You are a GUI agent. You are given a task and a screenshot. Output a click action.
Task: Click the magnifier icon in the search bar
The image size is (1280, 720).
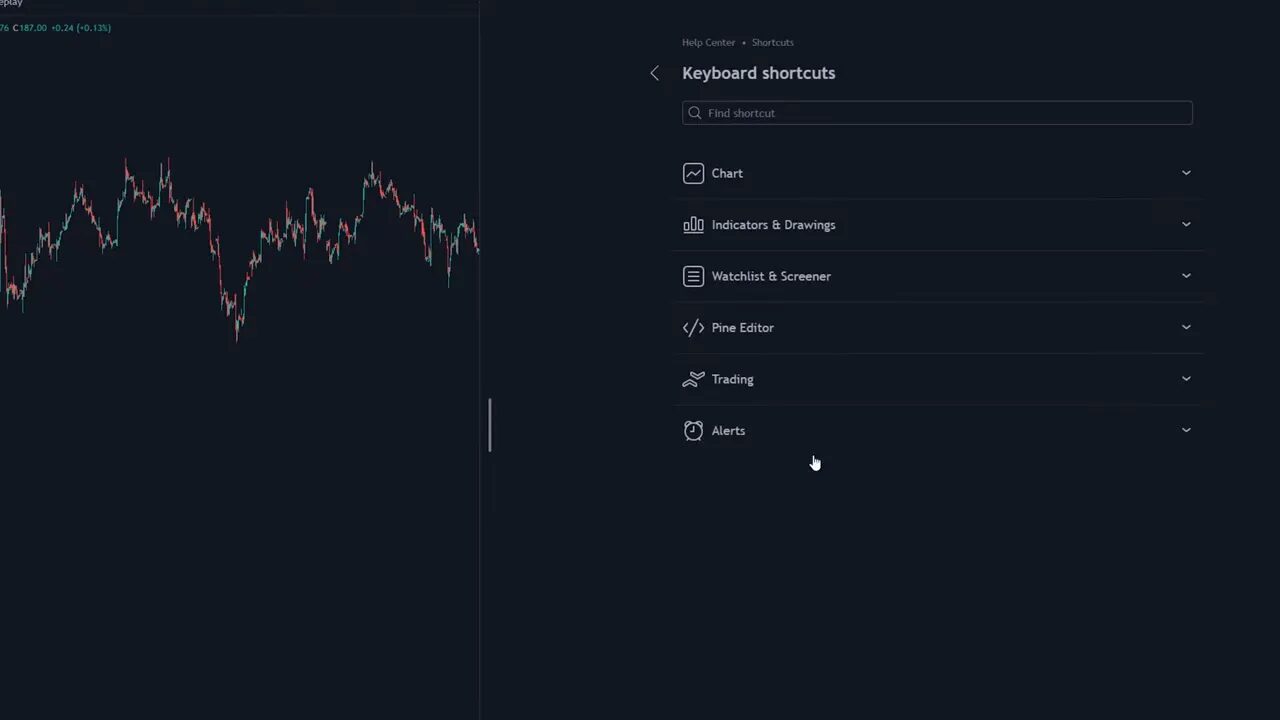695,112
